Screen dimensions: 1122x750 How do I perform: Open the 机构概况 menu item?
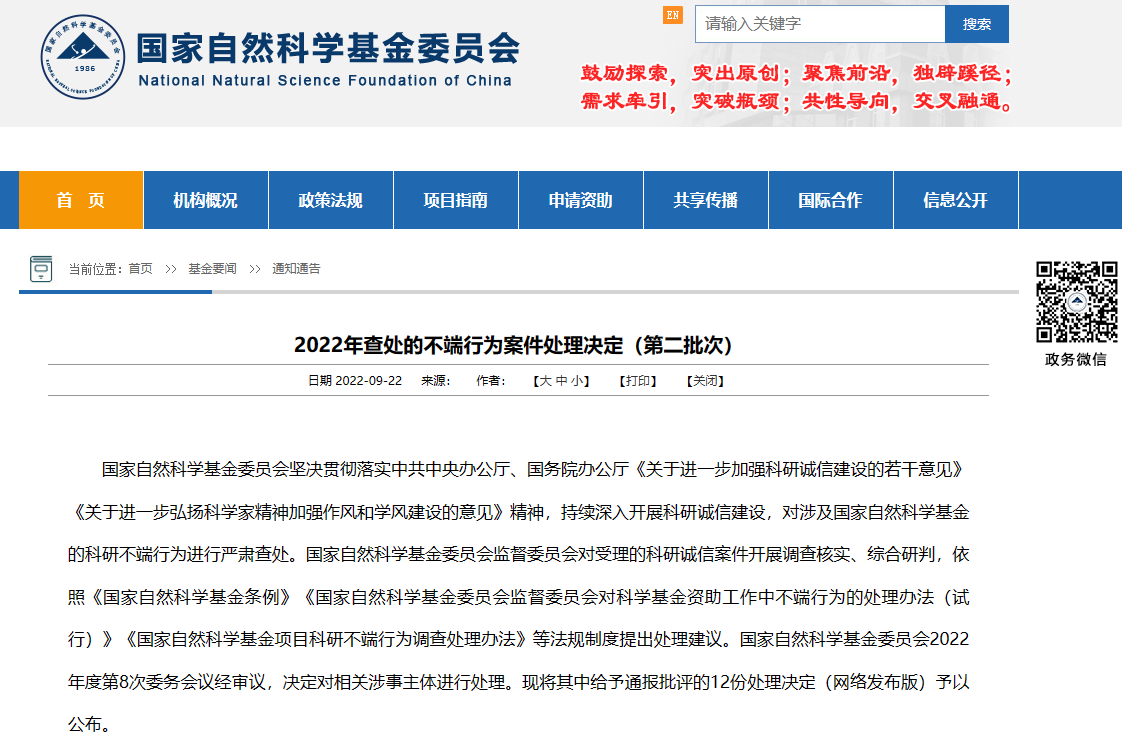pos(205,200)
